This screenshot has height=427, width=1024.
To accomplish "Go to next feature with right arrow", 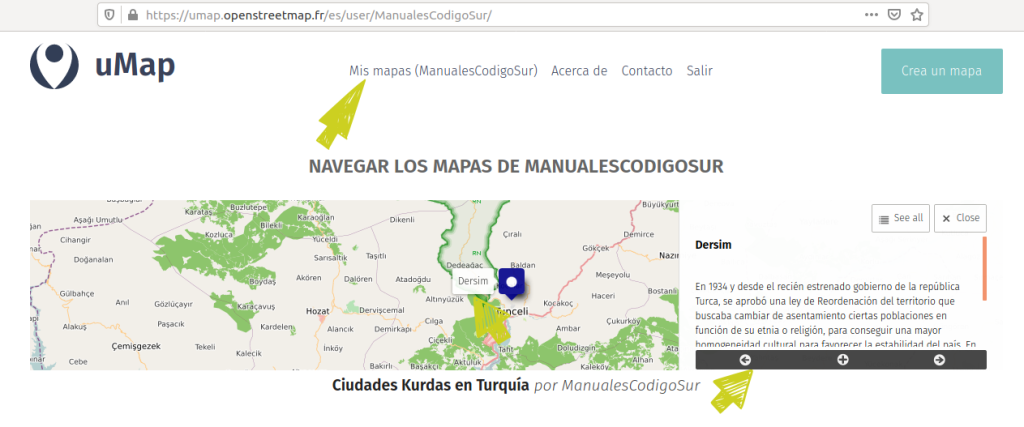I will tap(939, 360).
